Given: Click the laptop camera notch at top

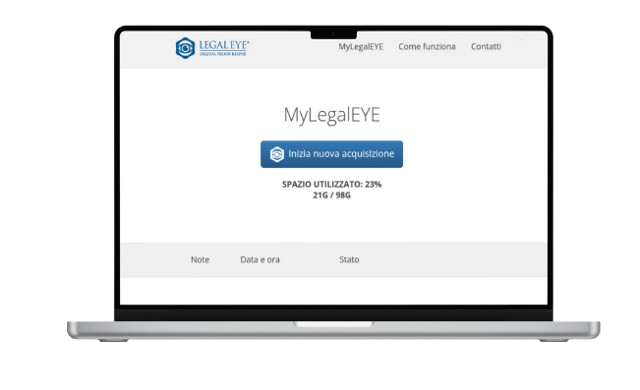Looking at the screenshot, I should click(x=333, y=34).
